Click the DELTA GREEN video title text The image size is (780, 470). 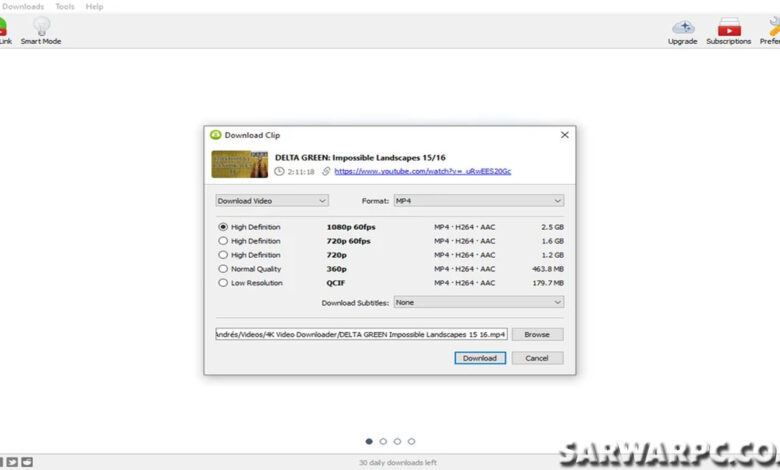(x=360, y=158)
